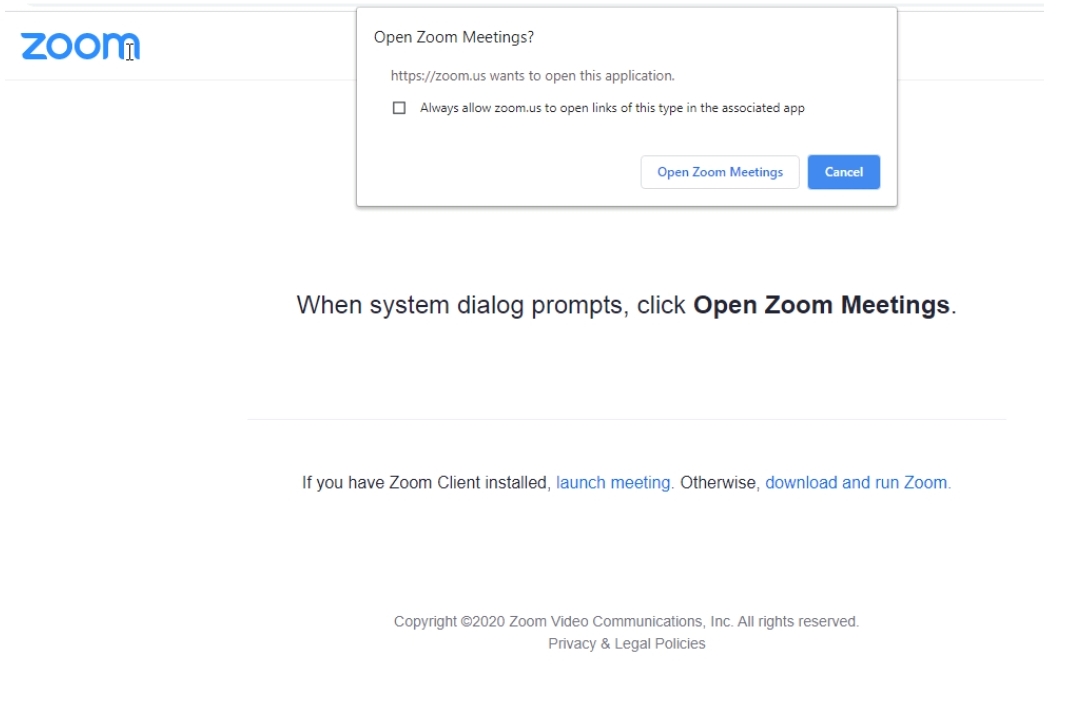The height and width of the screenshot is (728, 1080).
Task: Click the 'Copyright ©2020' footer text
Action: [449, 622]
